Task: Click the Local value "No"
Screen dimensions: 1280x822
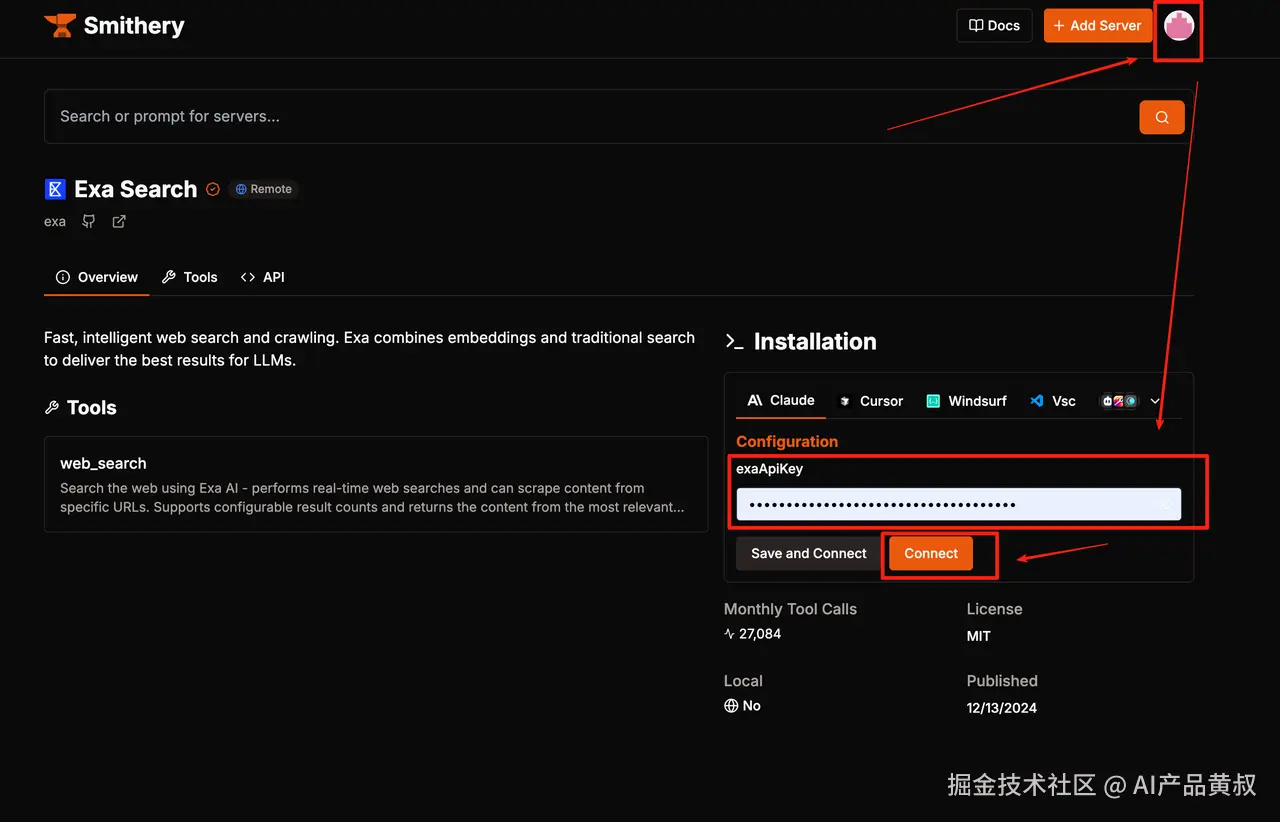Action: pos(752,706)
